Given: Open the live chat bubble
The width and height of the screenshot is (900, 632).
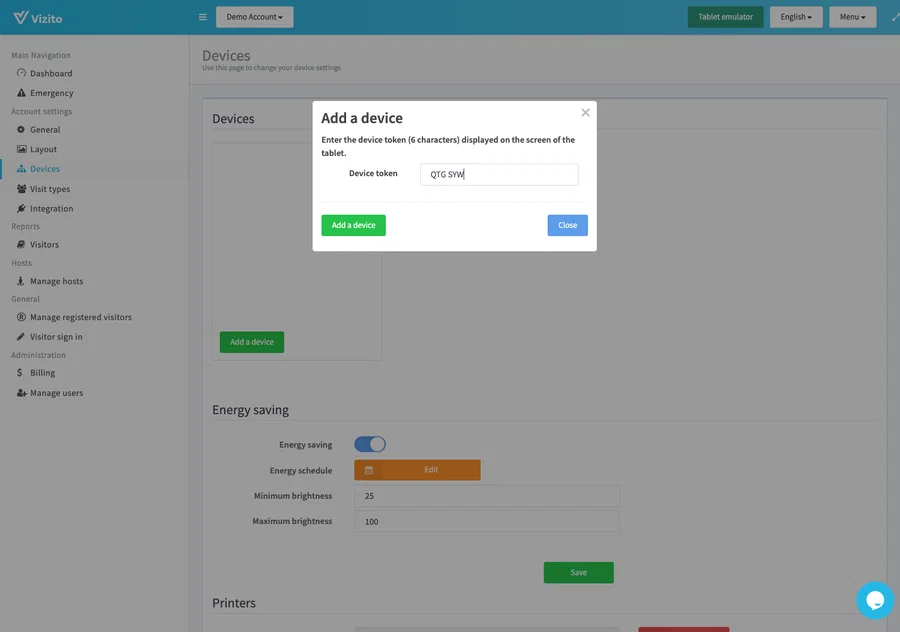Looking at the screenshot, I should click(874, 600).
